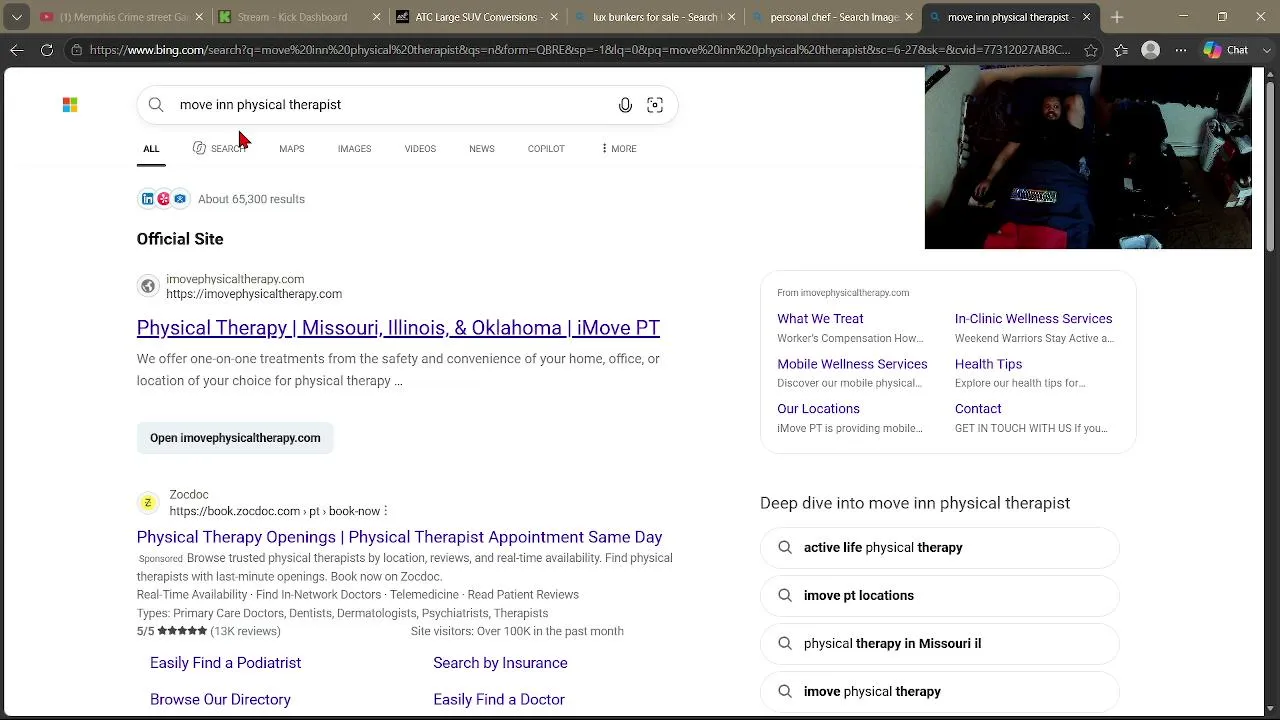Switch to the MAPS tab
1280x720 pixels.
click(292, 149)
